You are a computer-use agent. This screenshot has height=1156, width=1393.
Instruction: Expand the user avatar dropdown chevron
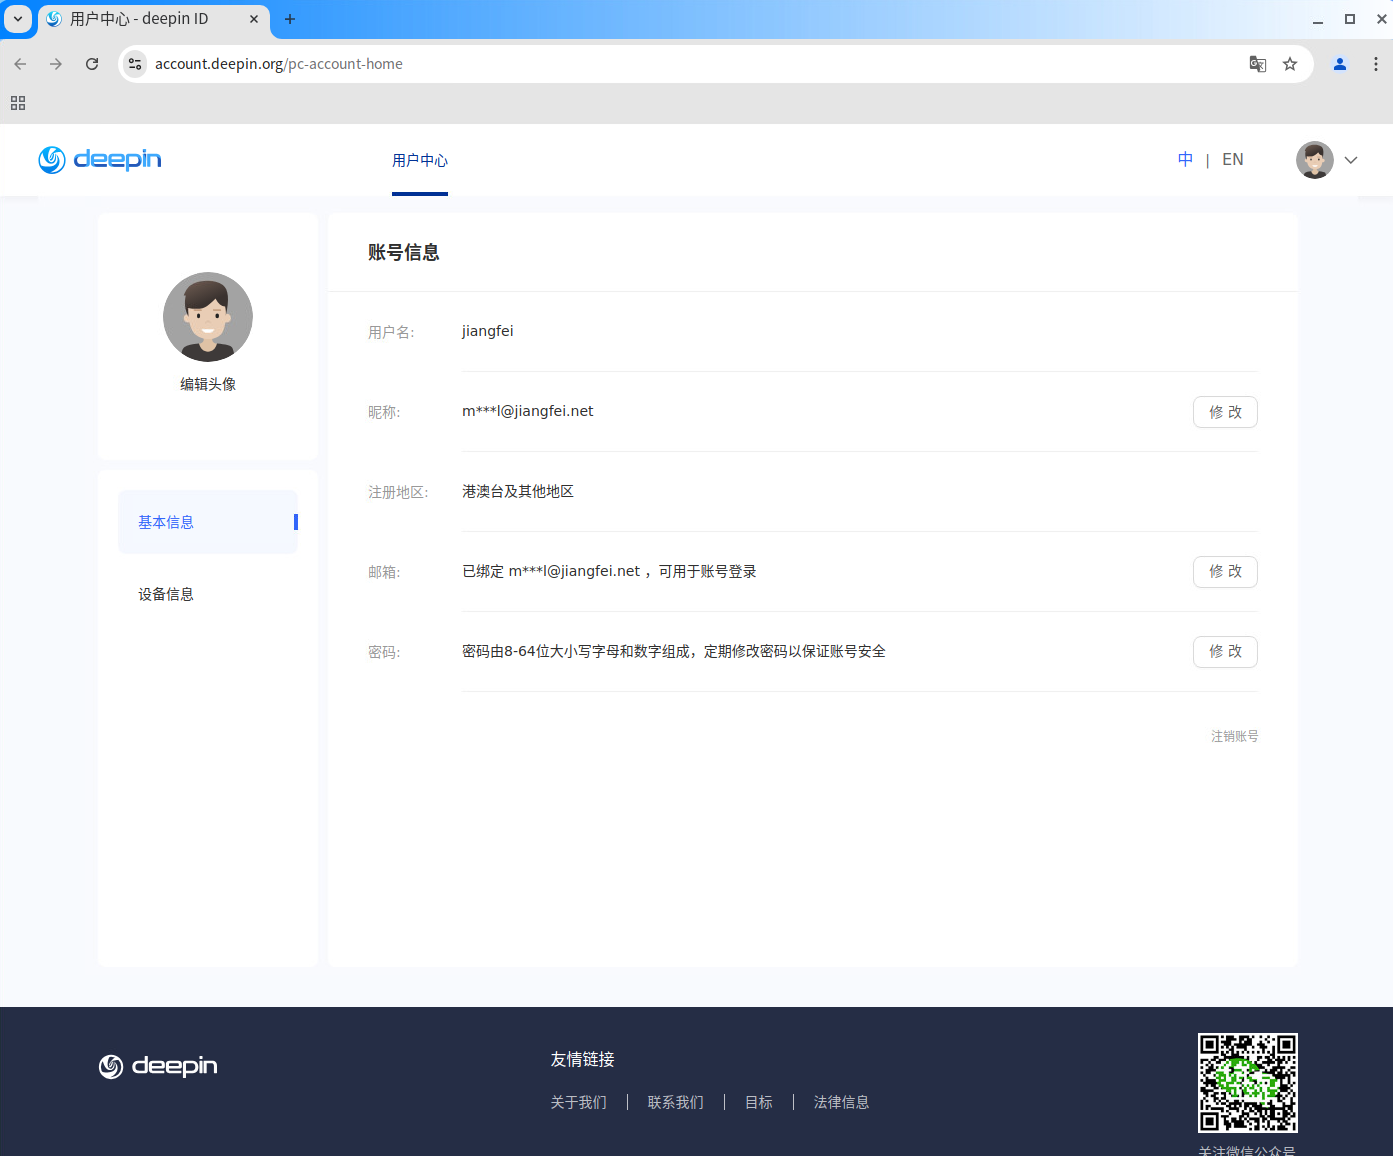pyautogui.click(x=1351, y=160)
